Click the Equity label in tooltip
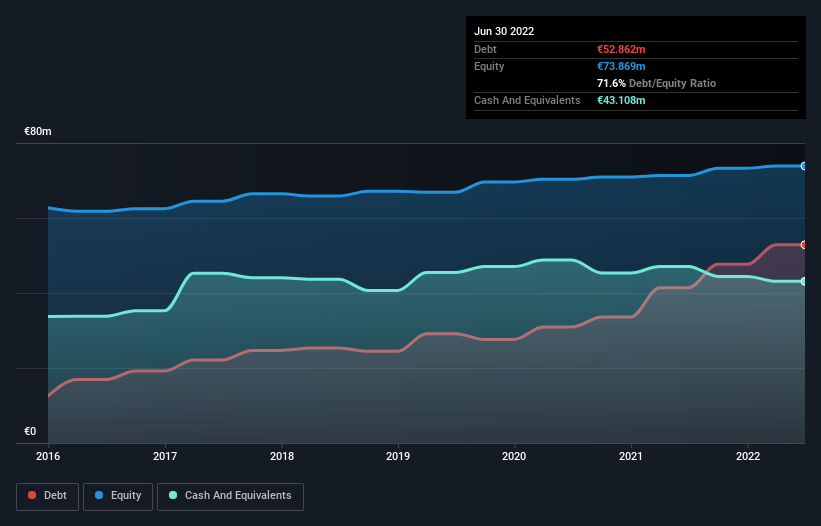Screen dimensions: 821x526 pyautogui.click(x=489, y=66)
